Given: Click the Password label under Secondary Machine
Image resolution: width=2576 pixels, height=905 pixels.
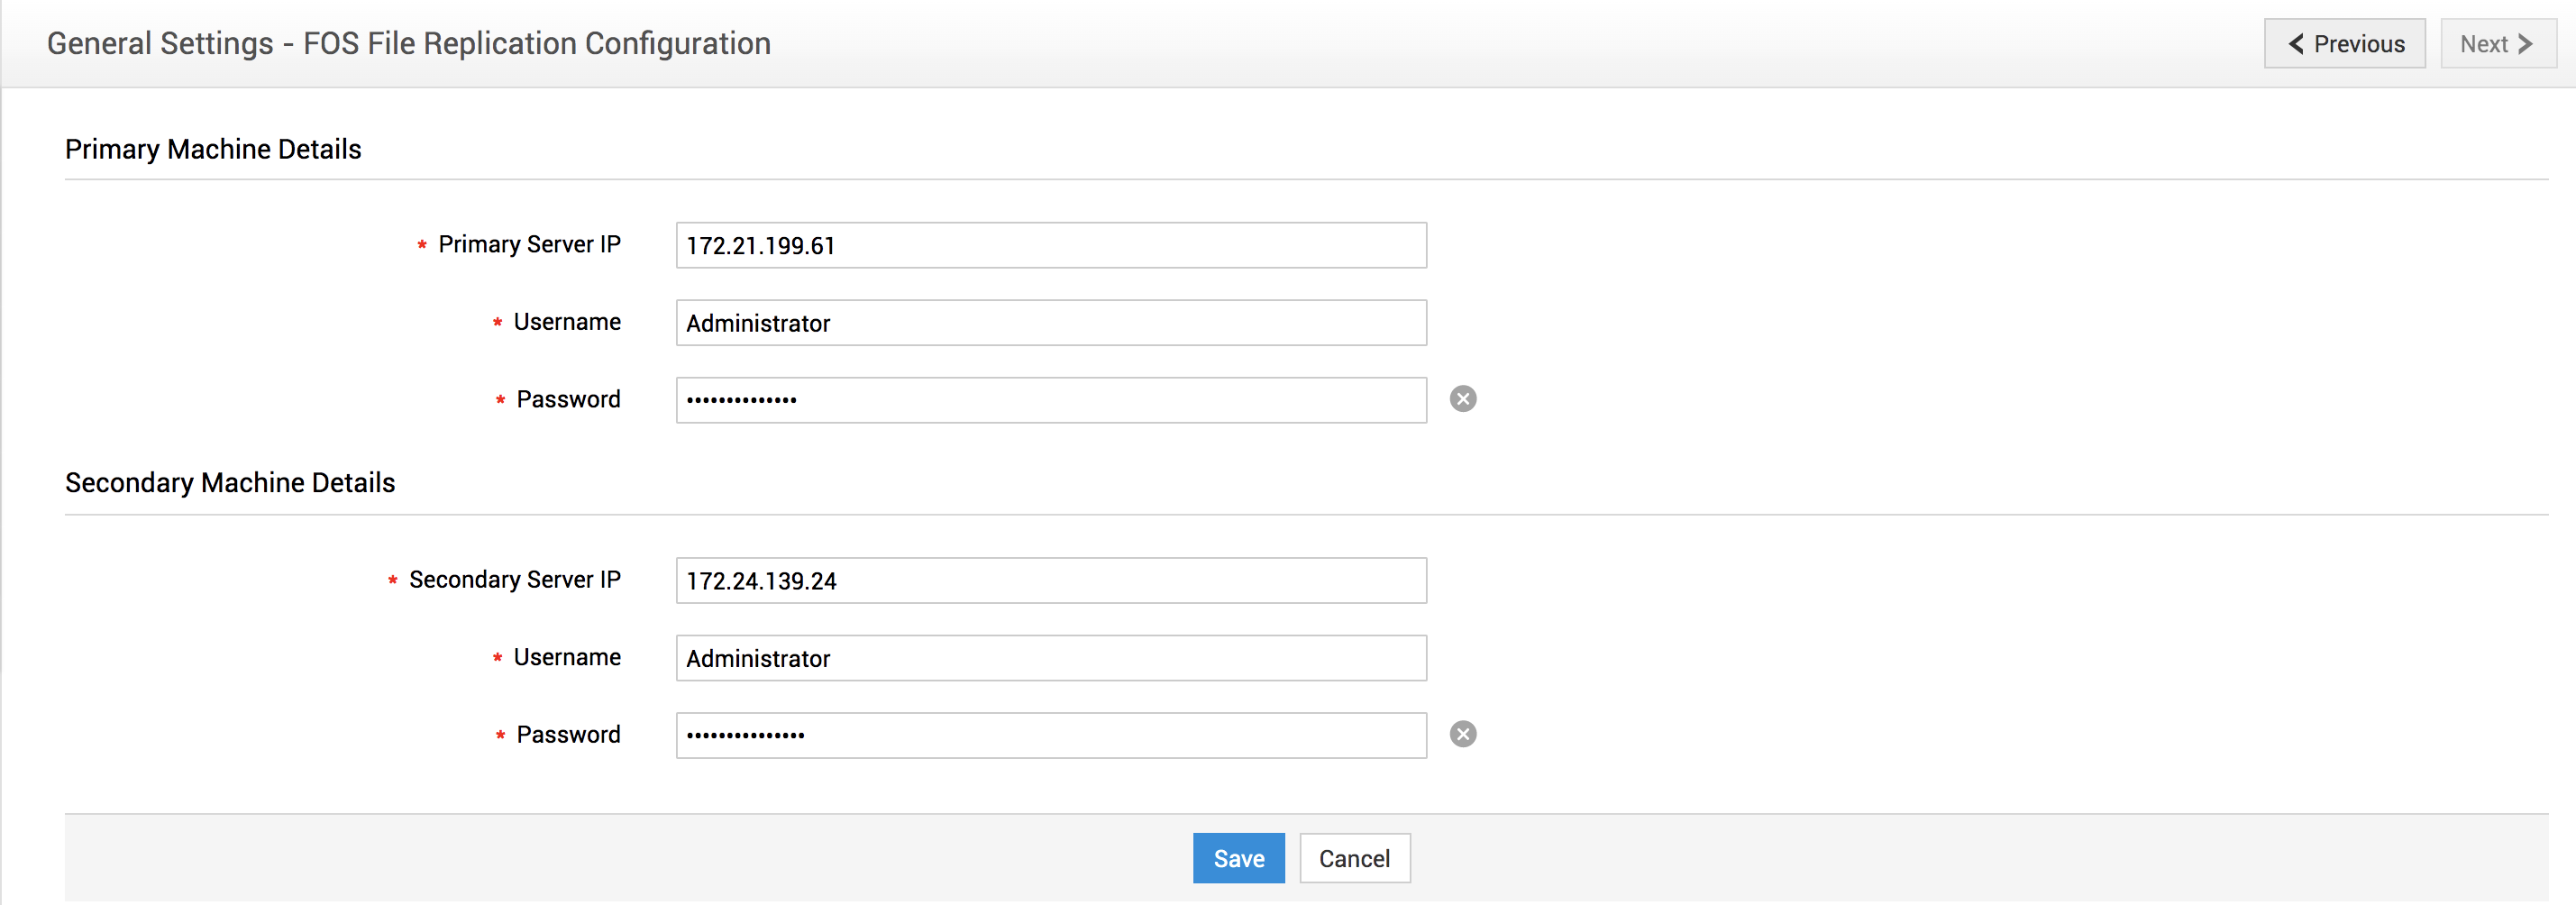Looking at the screenshot, I should [x=568, y=734].
